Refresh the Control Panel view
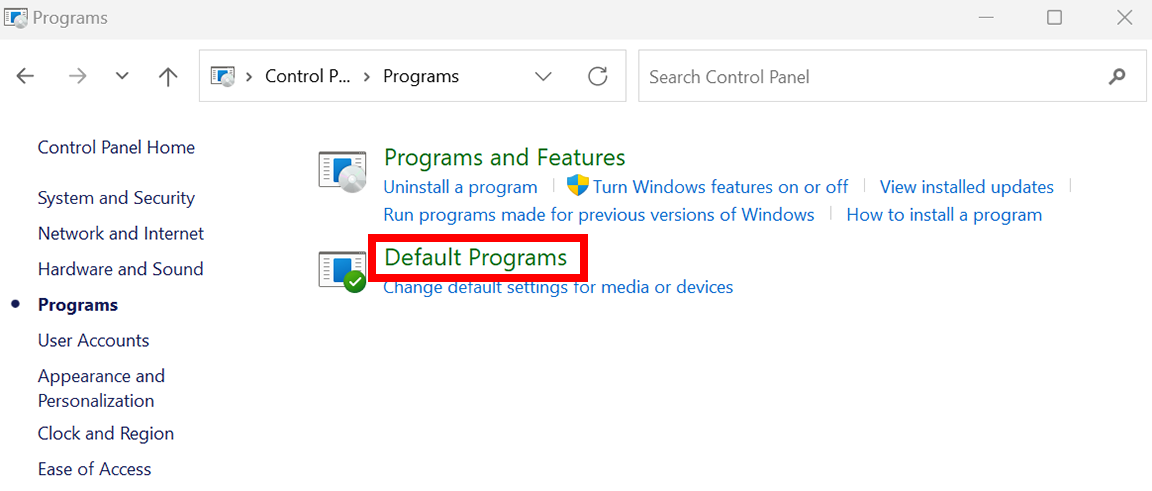 599,76
